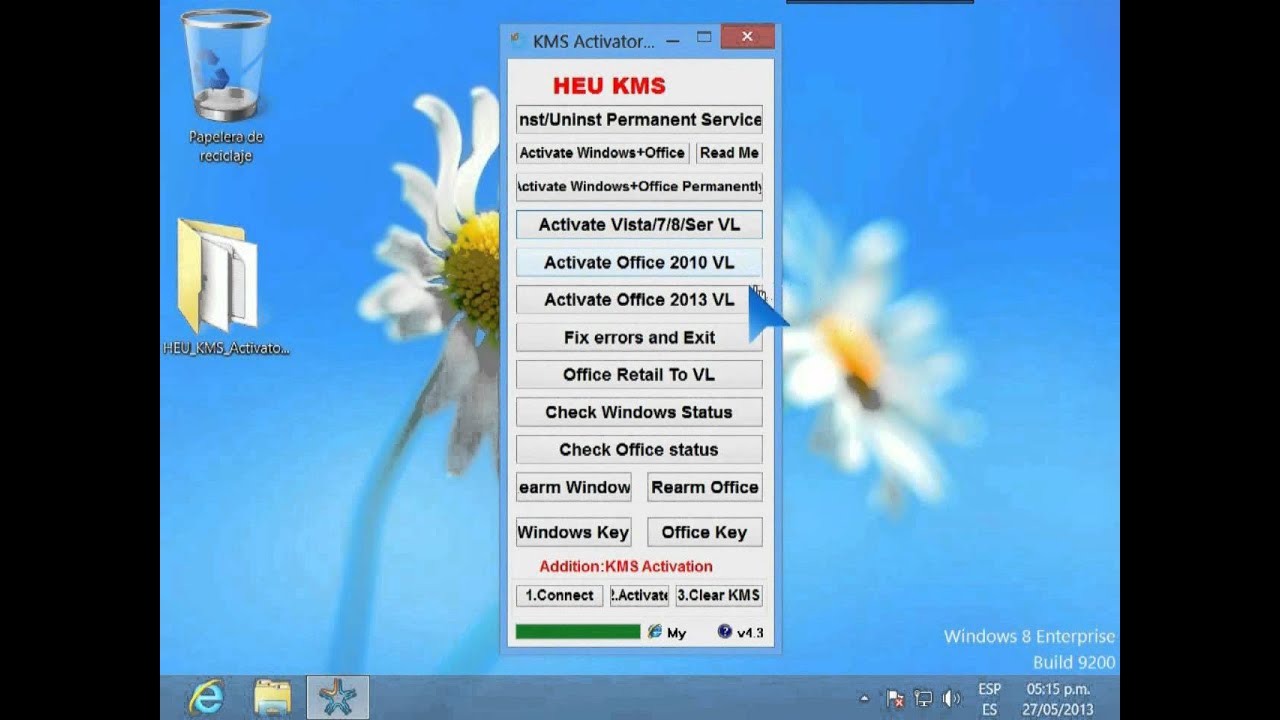Viewport: 1280px width, 720px height.
Task: Click Activate Office 2013 VL
Action: point(639,300)
